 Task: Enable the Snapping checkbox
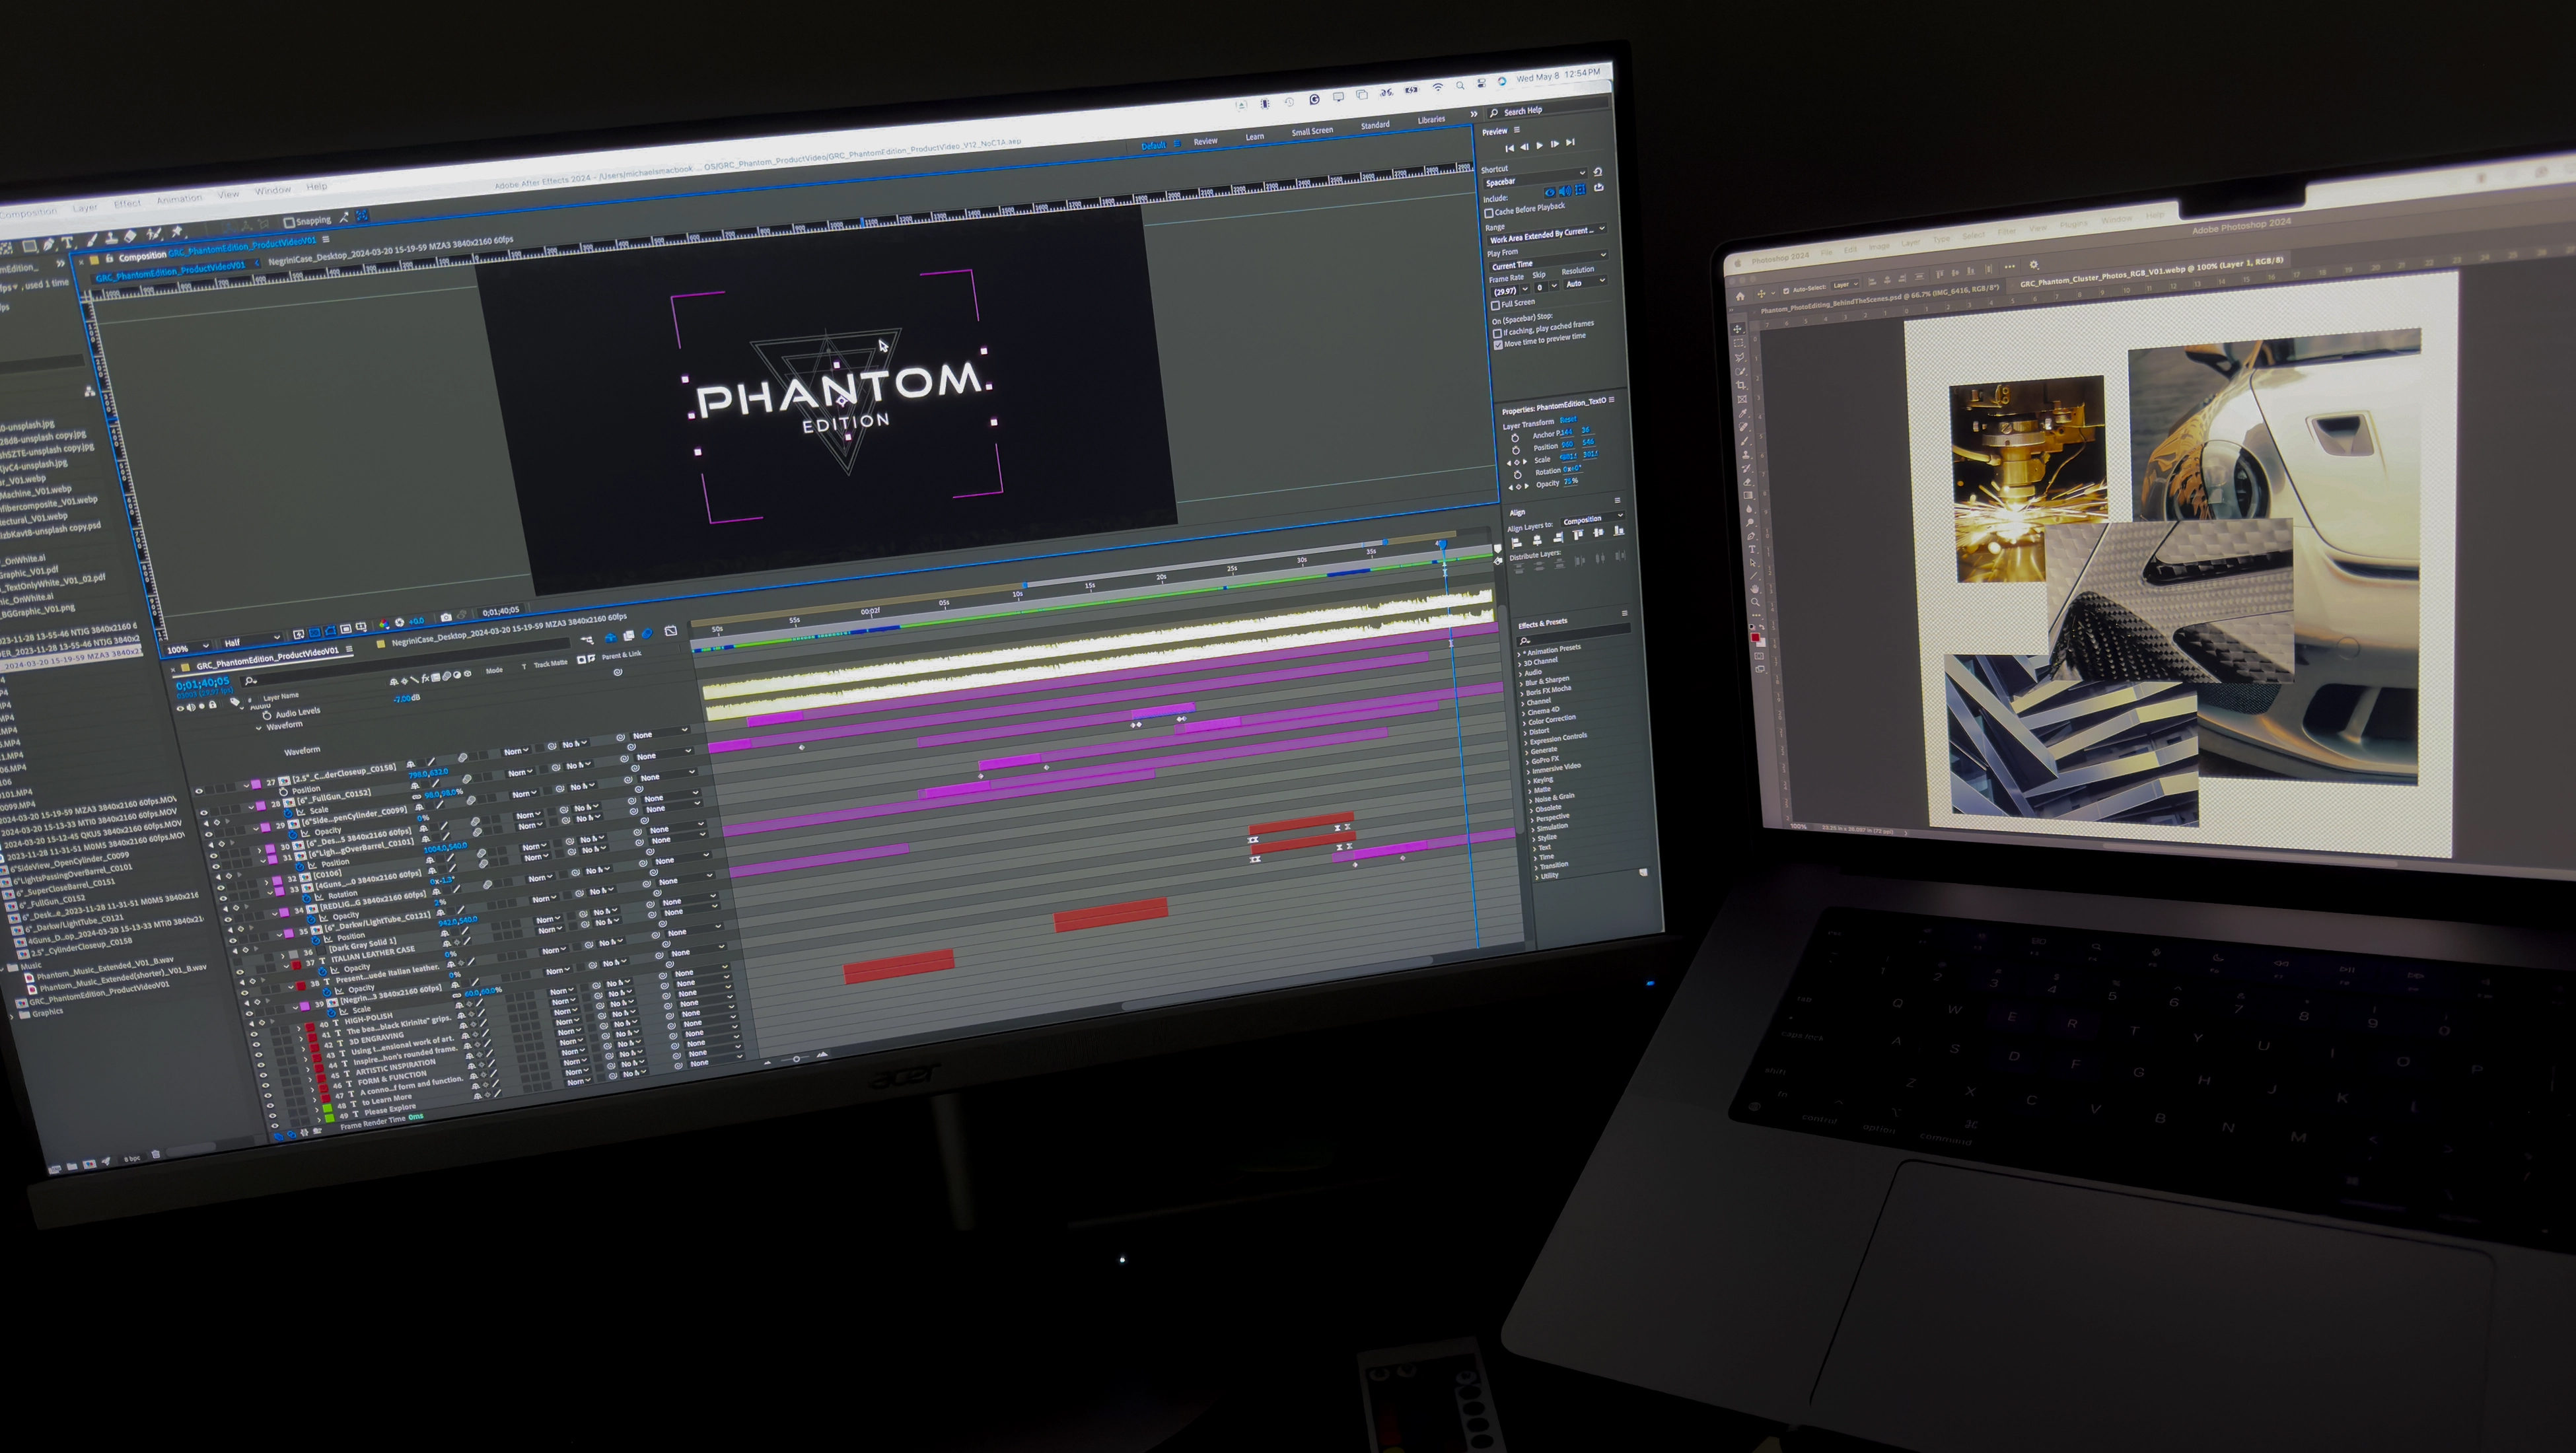click(x=289, y=223)
